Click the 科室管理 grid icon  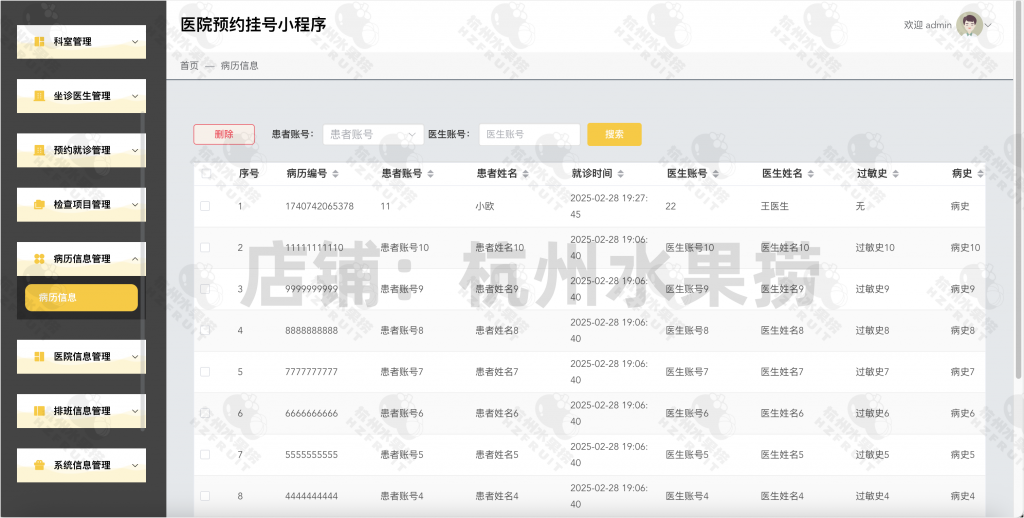pos(39,41)
